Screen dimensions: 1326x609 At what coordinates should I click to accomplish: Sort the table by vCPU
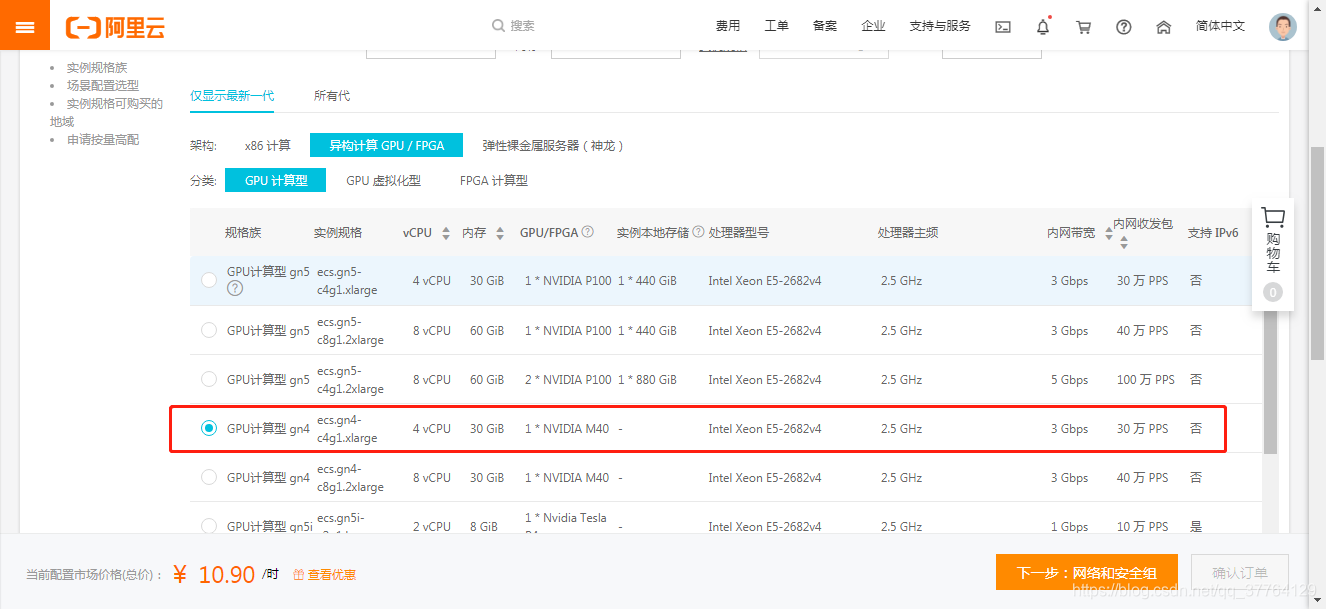(x=446, y=233)
